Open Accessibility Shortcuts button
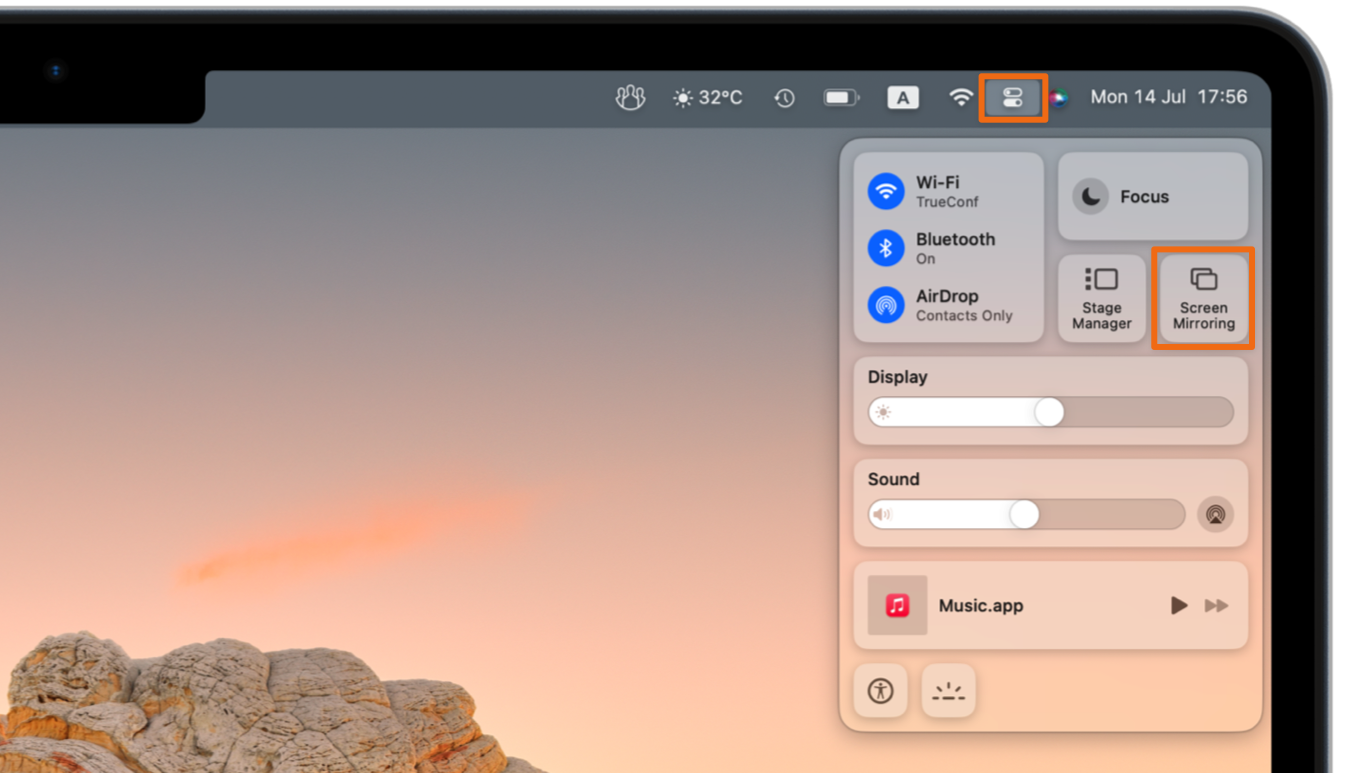Screen dimensions: 1359x773 pyautogui.click(x=881, y=690)
